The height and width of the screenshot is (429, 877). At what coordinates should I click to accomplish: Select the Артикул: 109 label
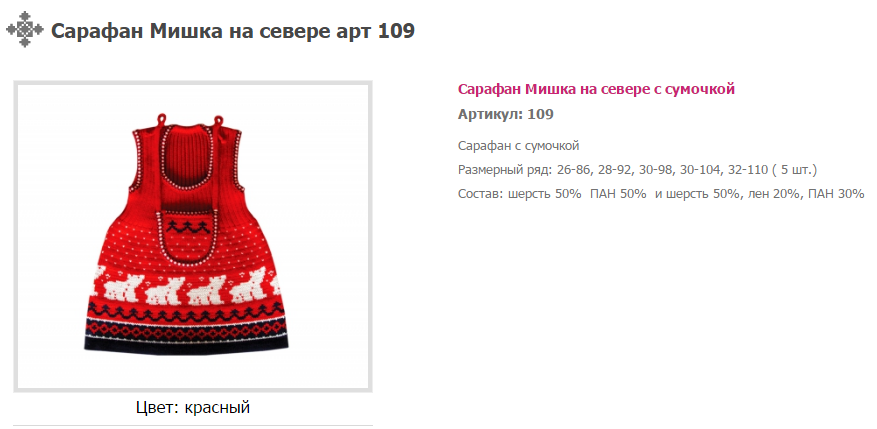click(x=506, y=115)
